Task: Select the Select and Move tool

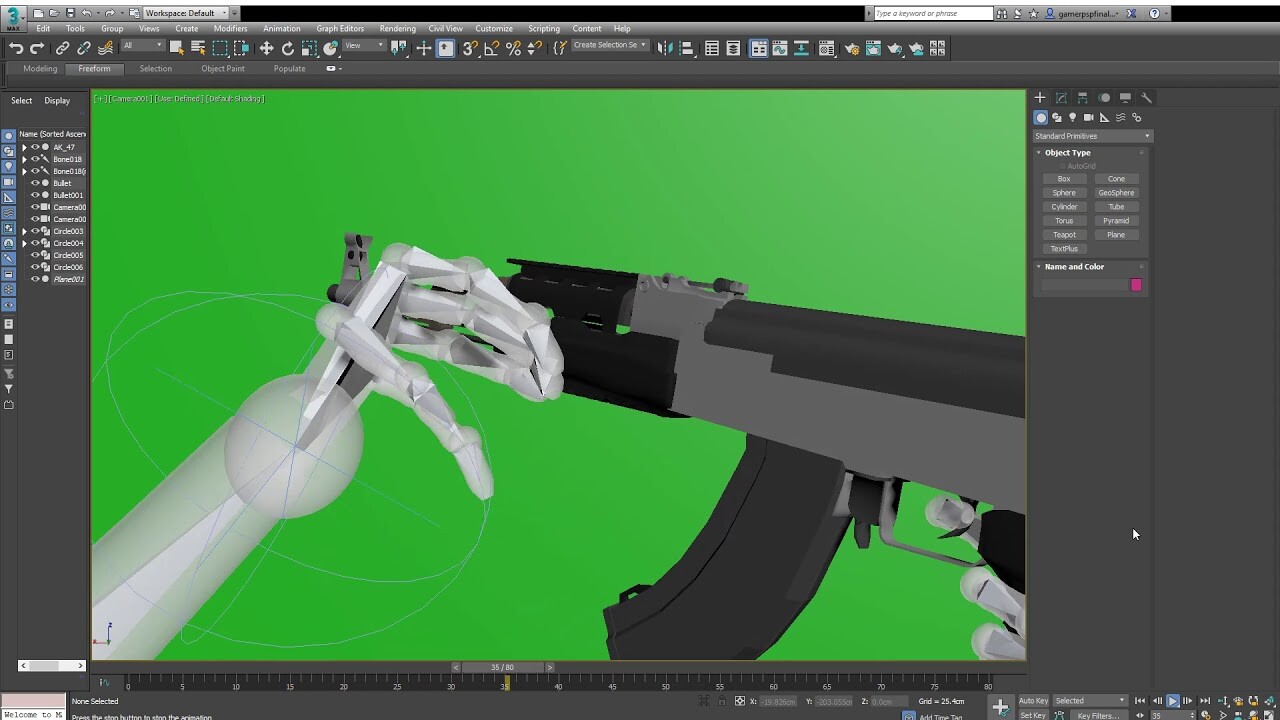Action: coord(266,47)
